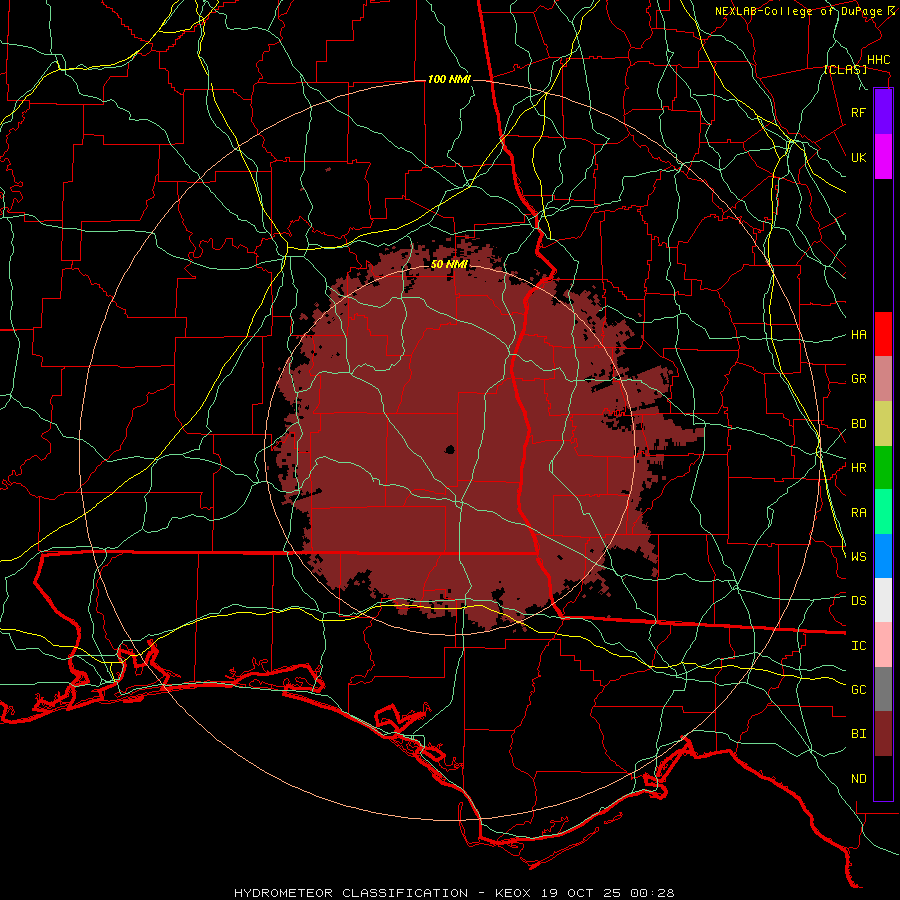This screenshot has height=900, width=900.
Task: Click the WS blue legend swatch
Action: click(883, 556)
